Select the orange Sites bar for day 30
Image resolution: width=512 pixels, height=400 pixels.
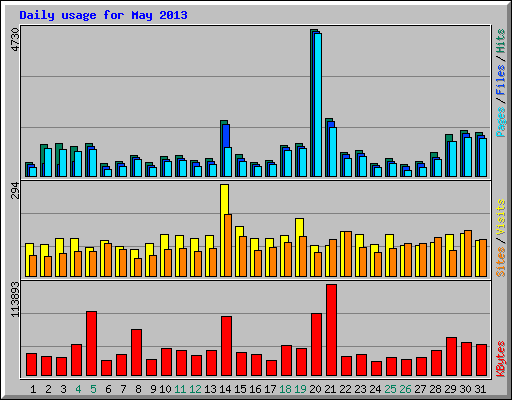tap(468, 253)
